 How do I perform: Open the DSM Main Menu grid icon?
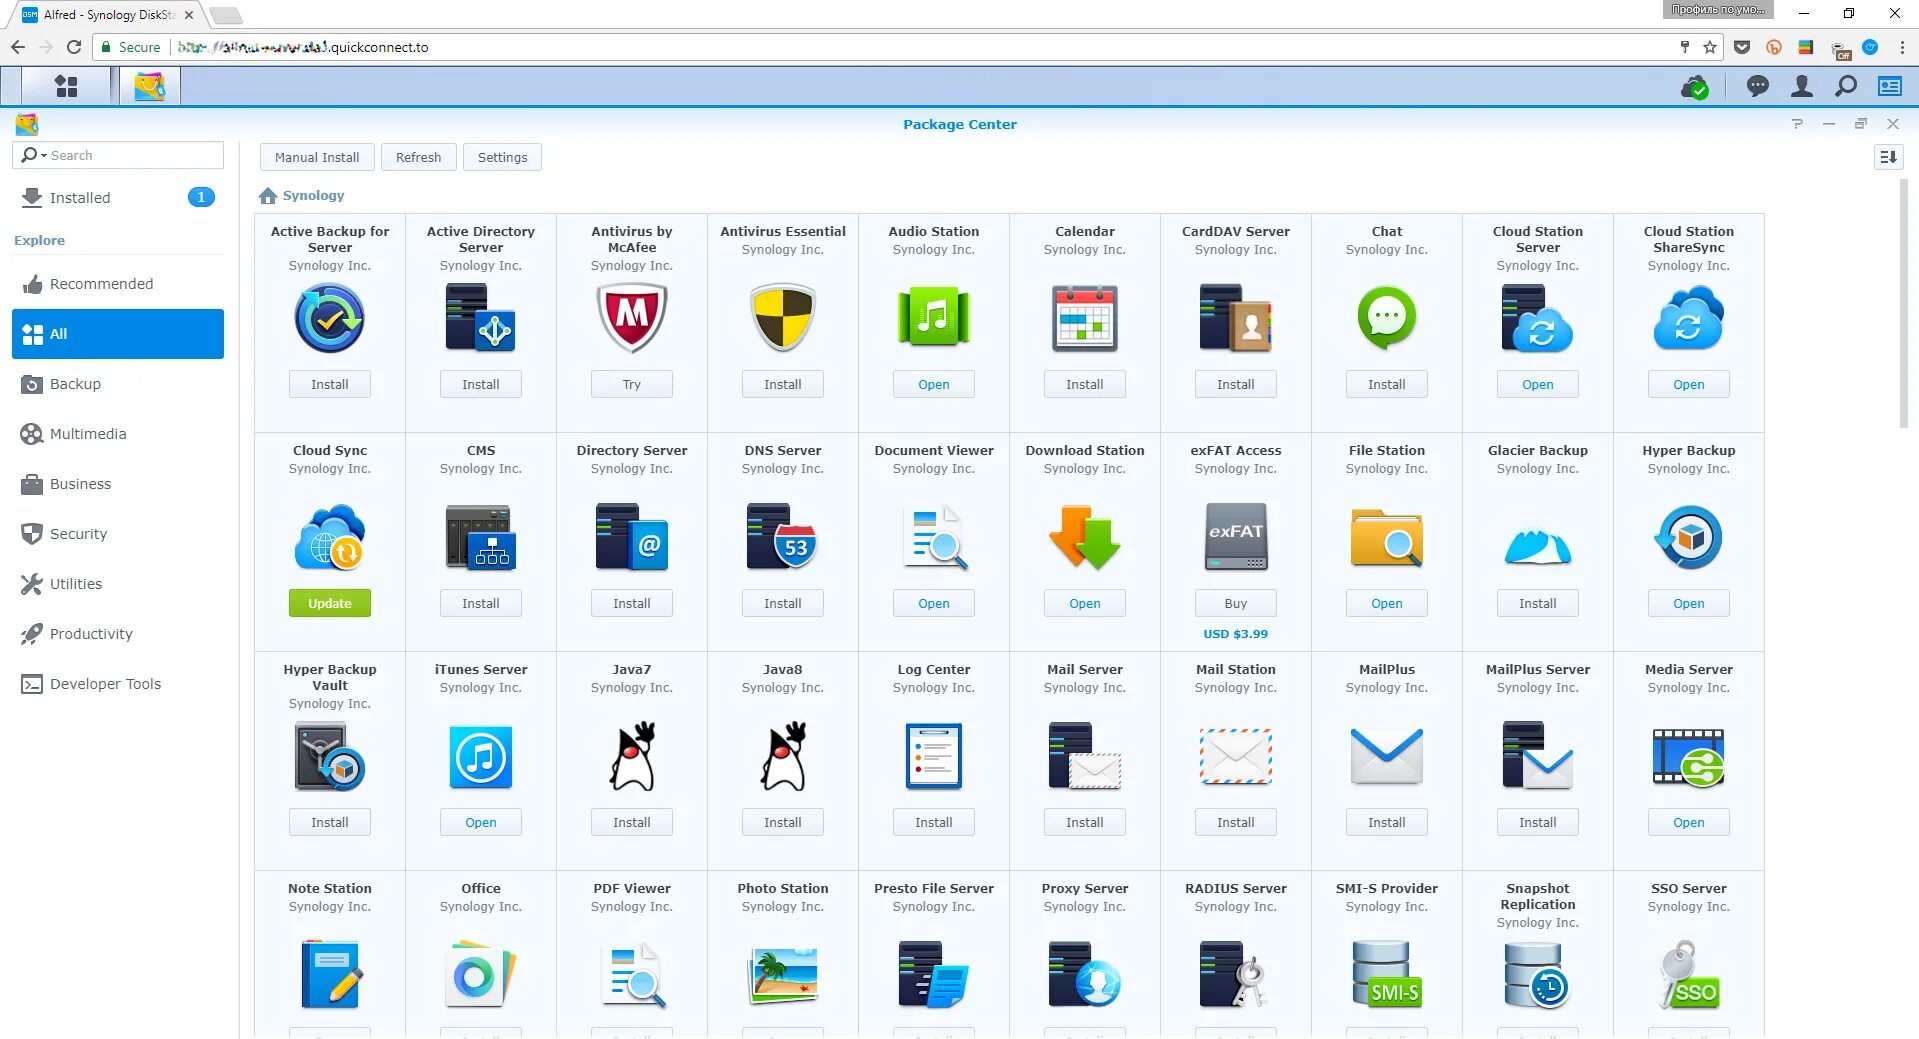point(66,87)
